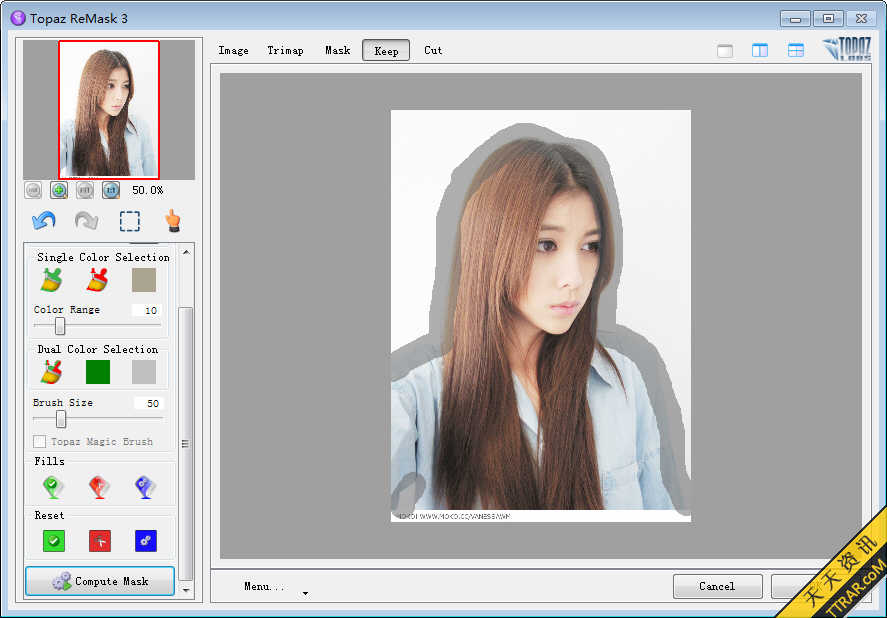Click the panel scrollbar down arrow
The width and height of the screenshot is (887, 618).
[186, 591]
